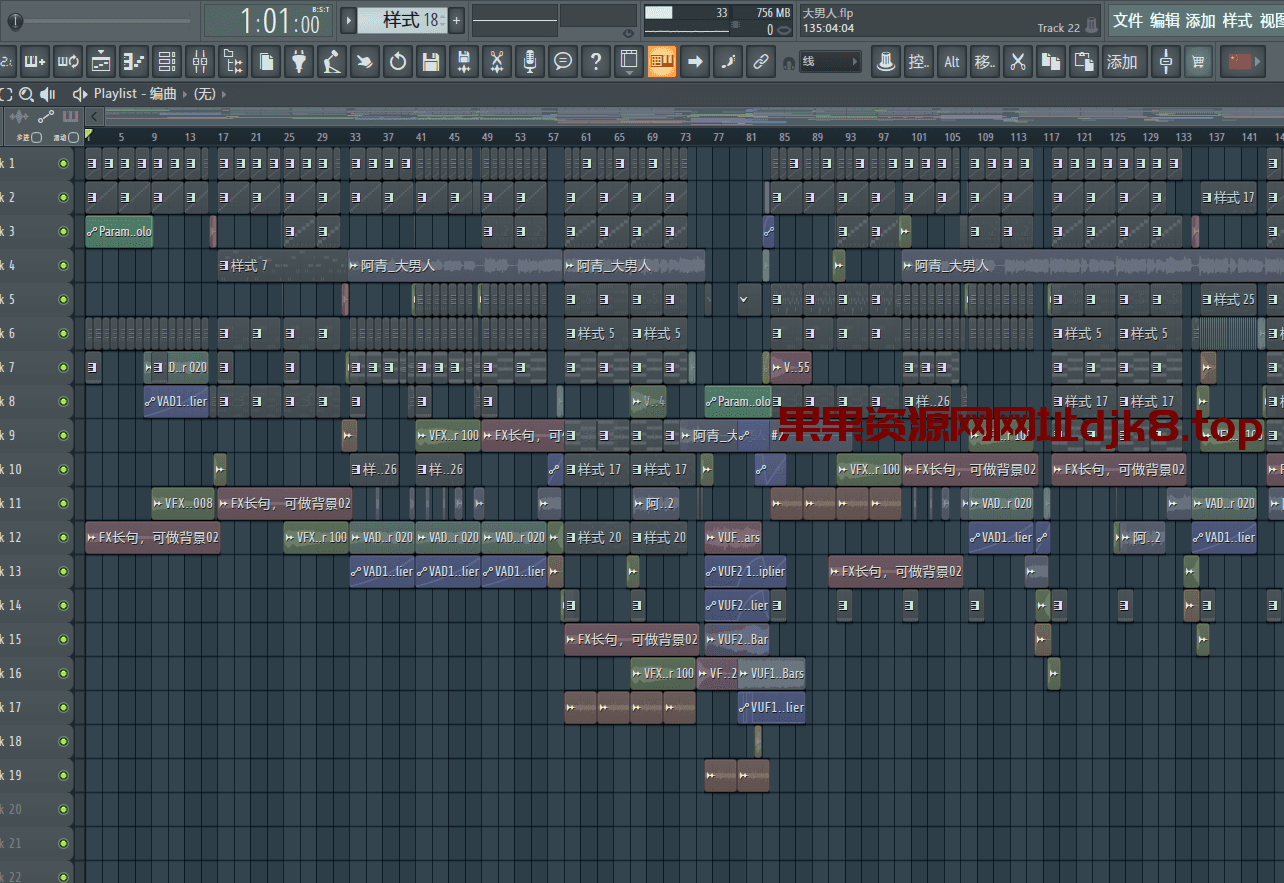Open the 编辑 menu
This screenshot has height=883, width=1284.
[1164, 21]
